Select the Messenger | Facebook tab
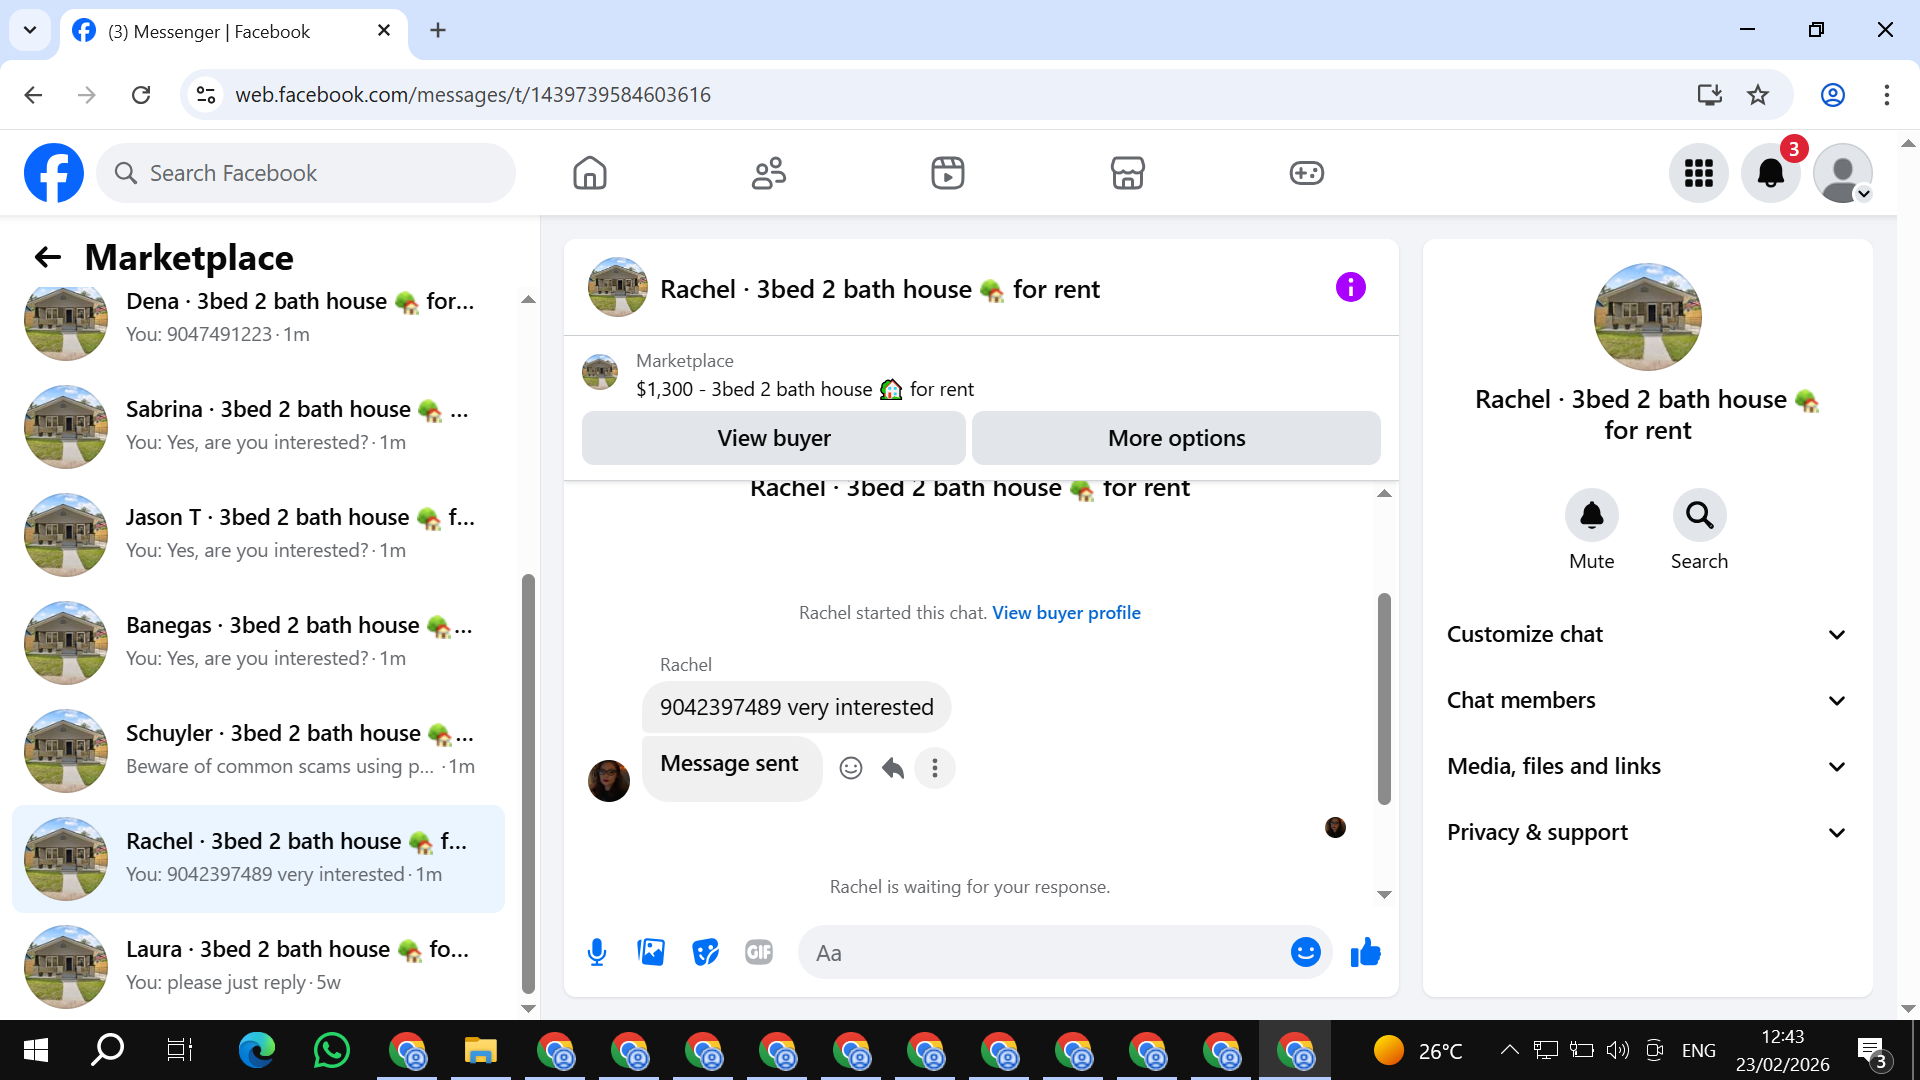 point(234,31)
